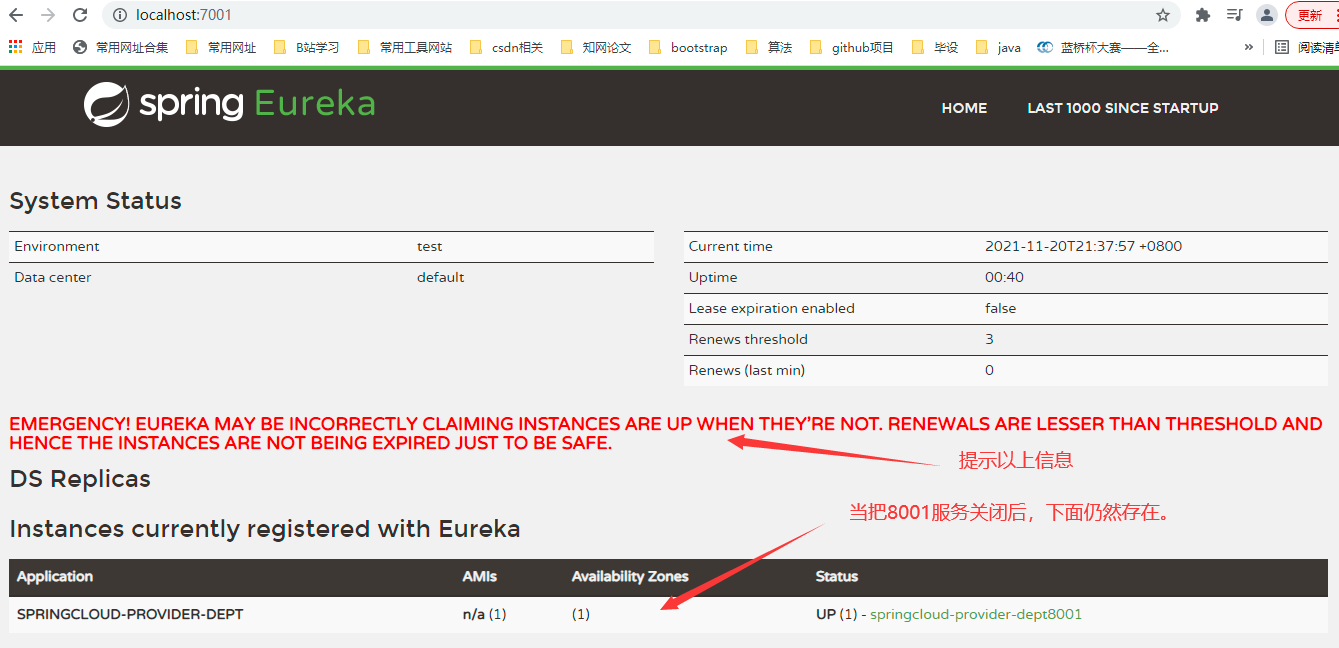The height and width of the screenshot is (648, 1339).
Task: Click the AMIs cell 'n/a (1)'
Action: tap(484, 614)
